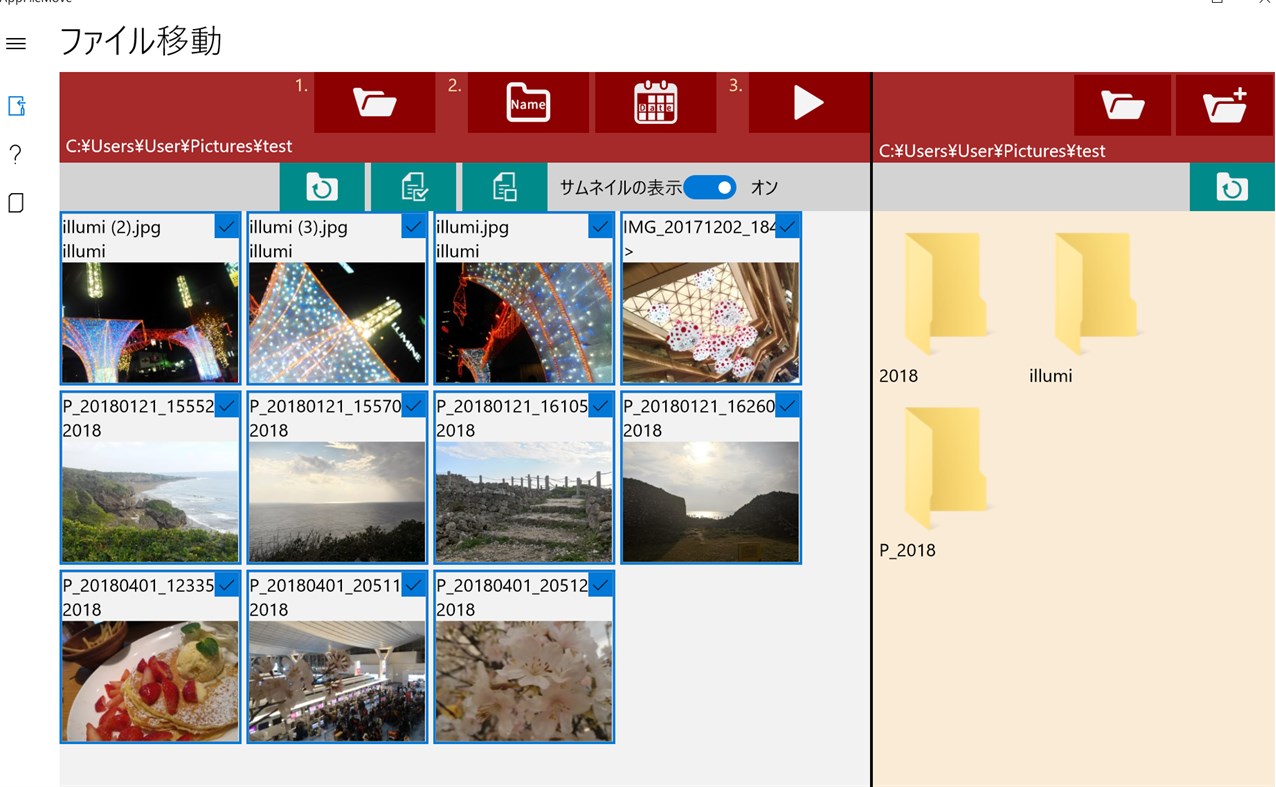
Task: Refresh the source file list
Action: pyautogui.click(x=321, y=187)
